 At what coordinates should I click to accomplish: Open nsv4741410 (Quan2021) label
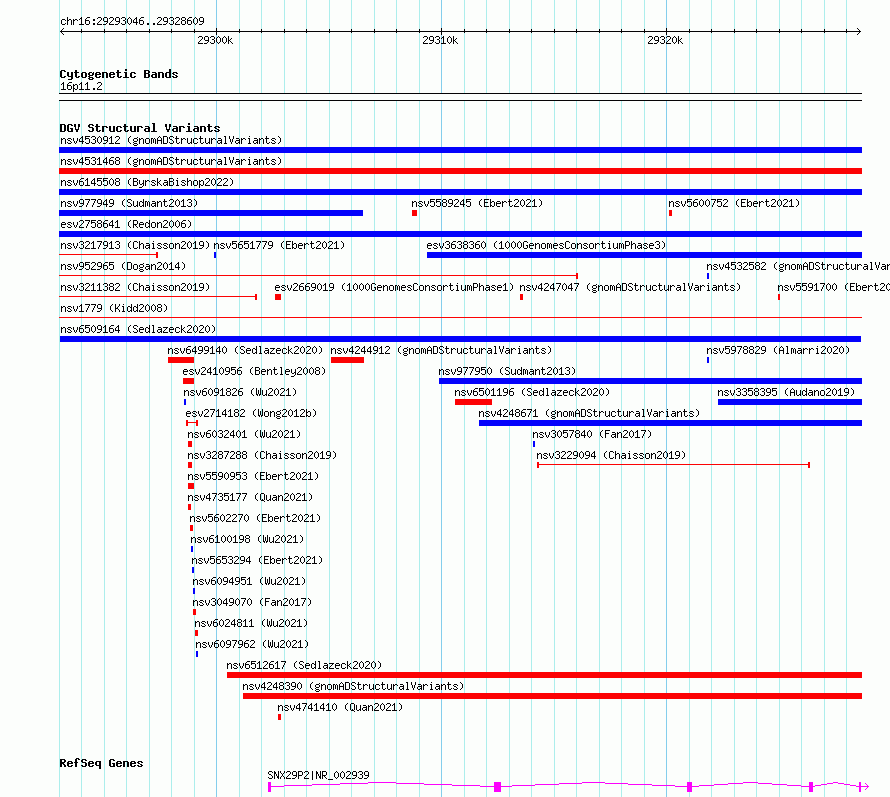point(340,707)
